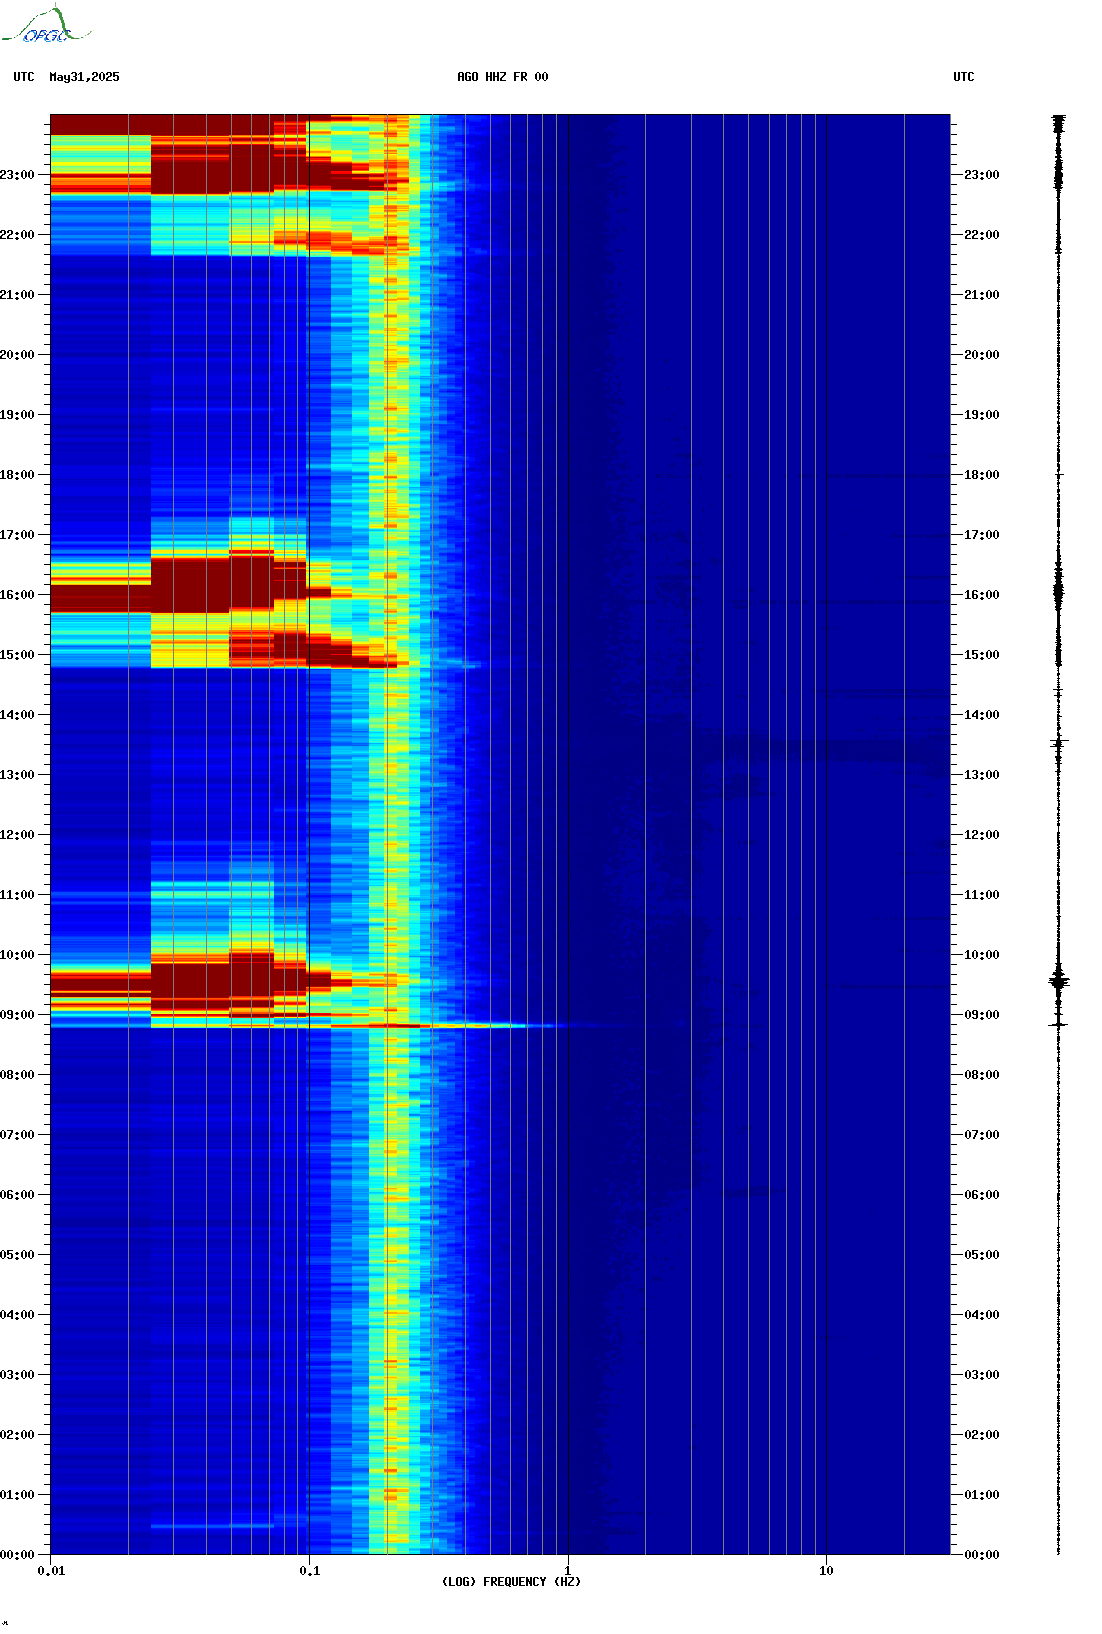Click the 19:00 label on the right time axis
The width and height of the screenshot is (1102, 1634).
(981, 415)
